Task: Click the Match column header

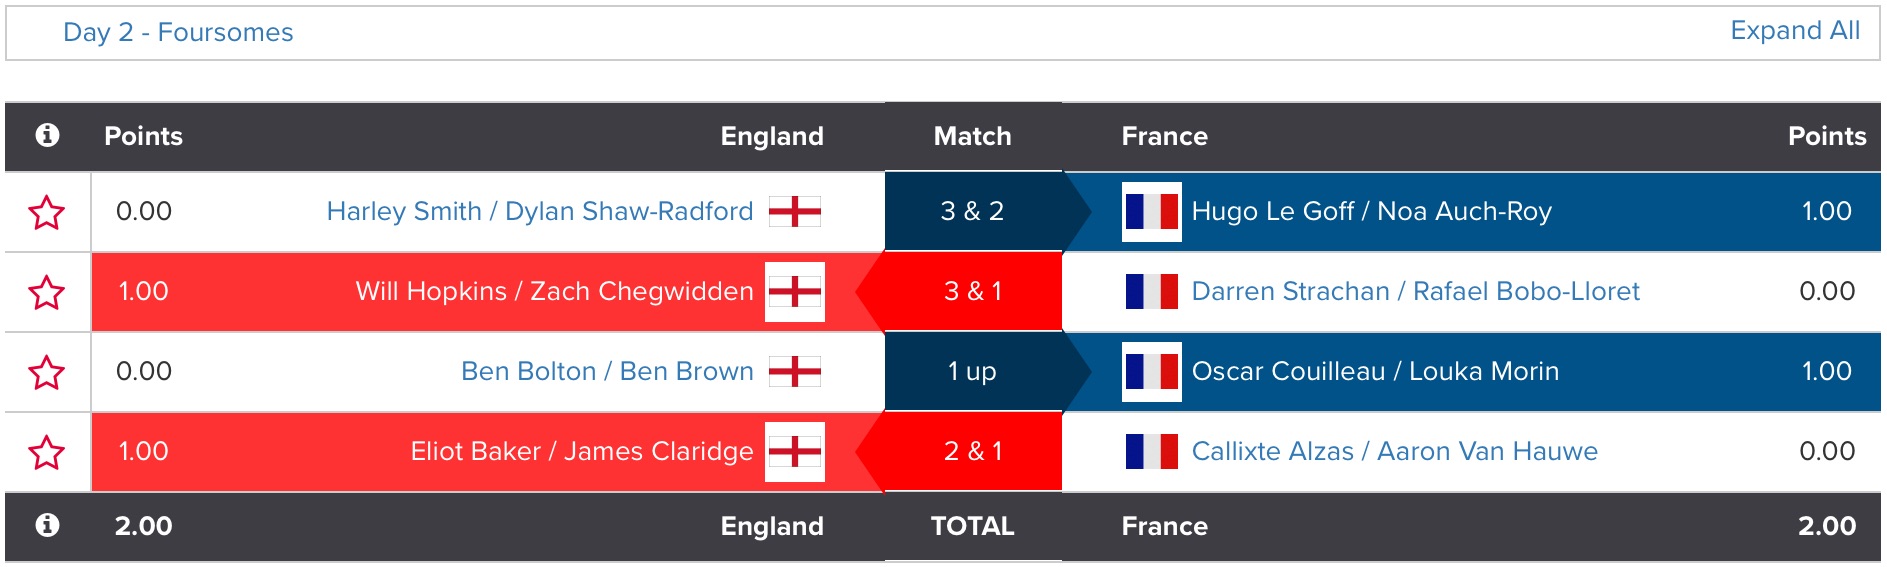Action: point(972,136)
